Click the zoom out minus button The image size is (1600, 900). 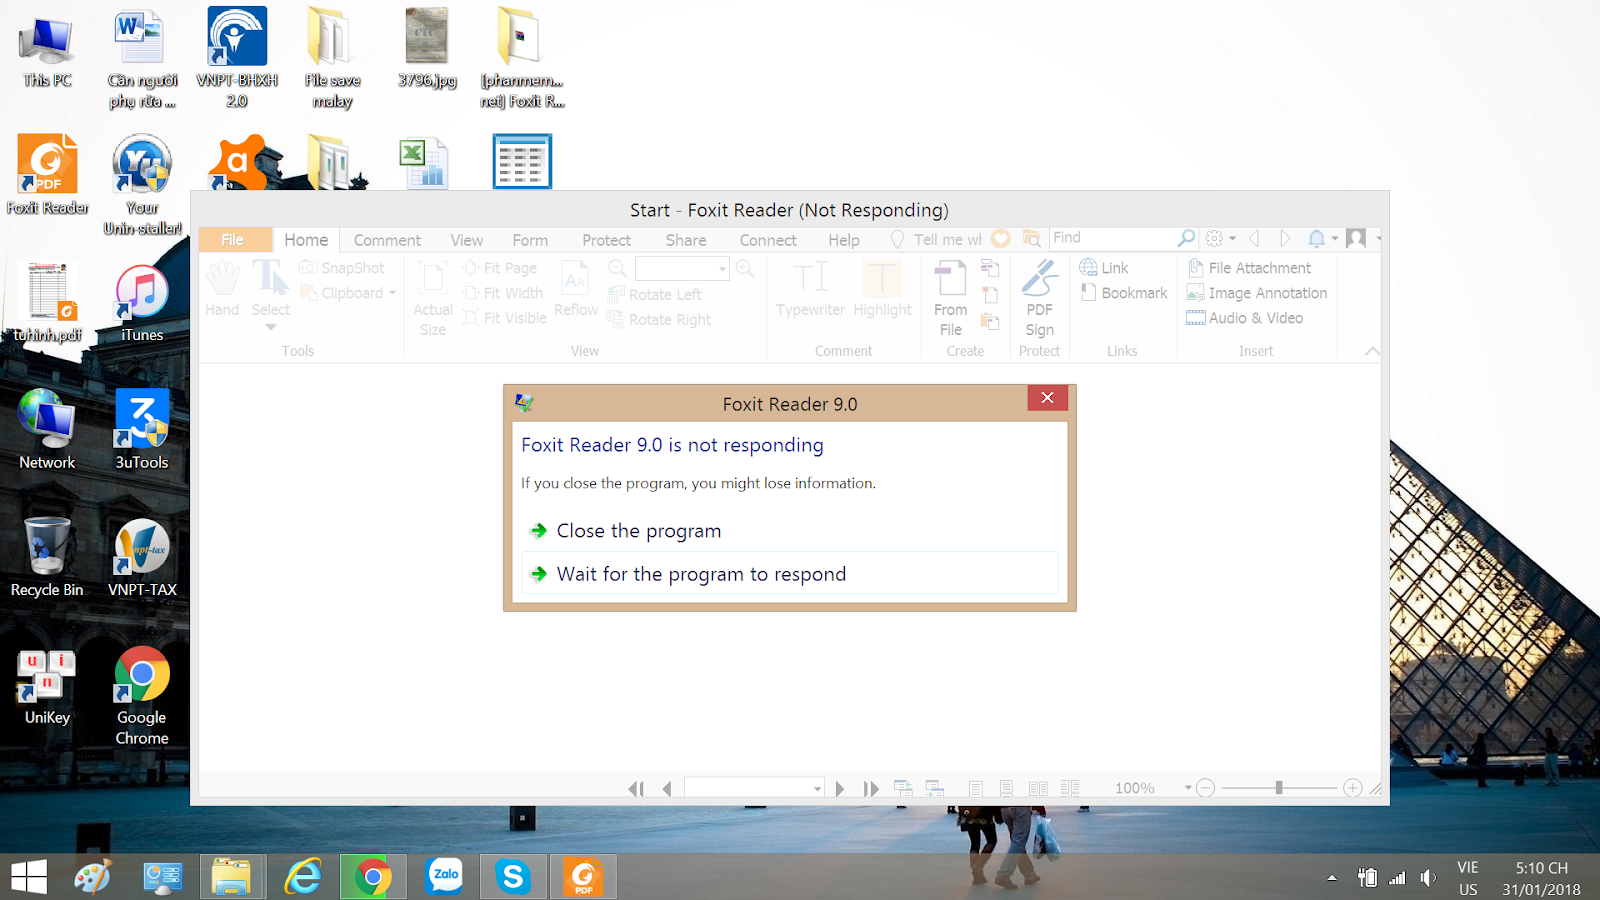click(x=1206, y=788)
